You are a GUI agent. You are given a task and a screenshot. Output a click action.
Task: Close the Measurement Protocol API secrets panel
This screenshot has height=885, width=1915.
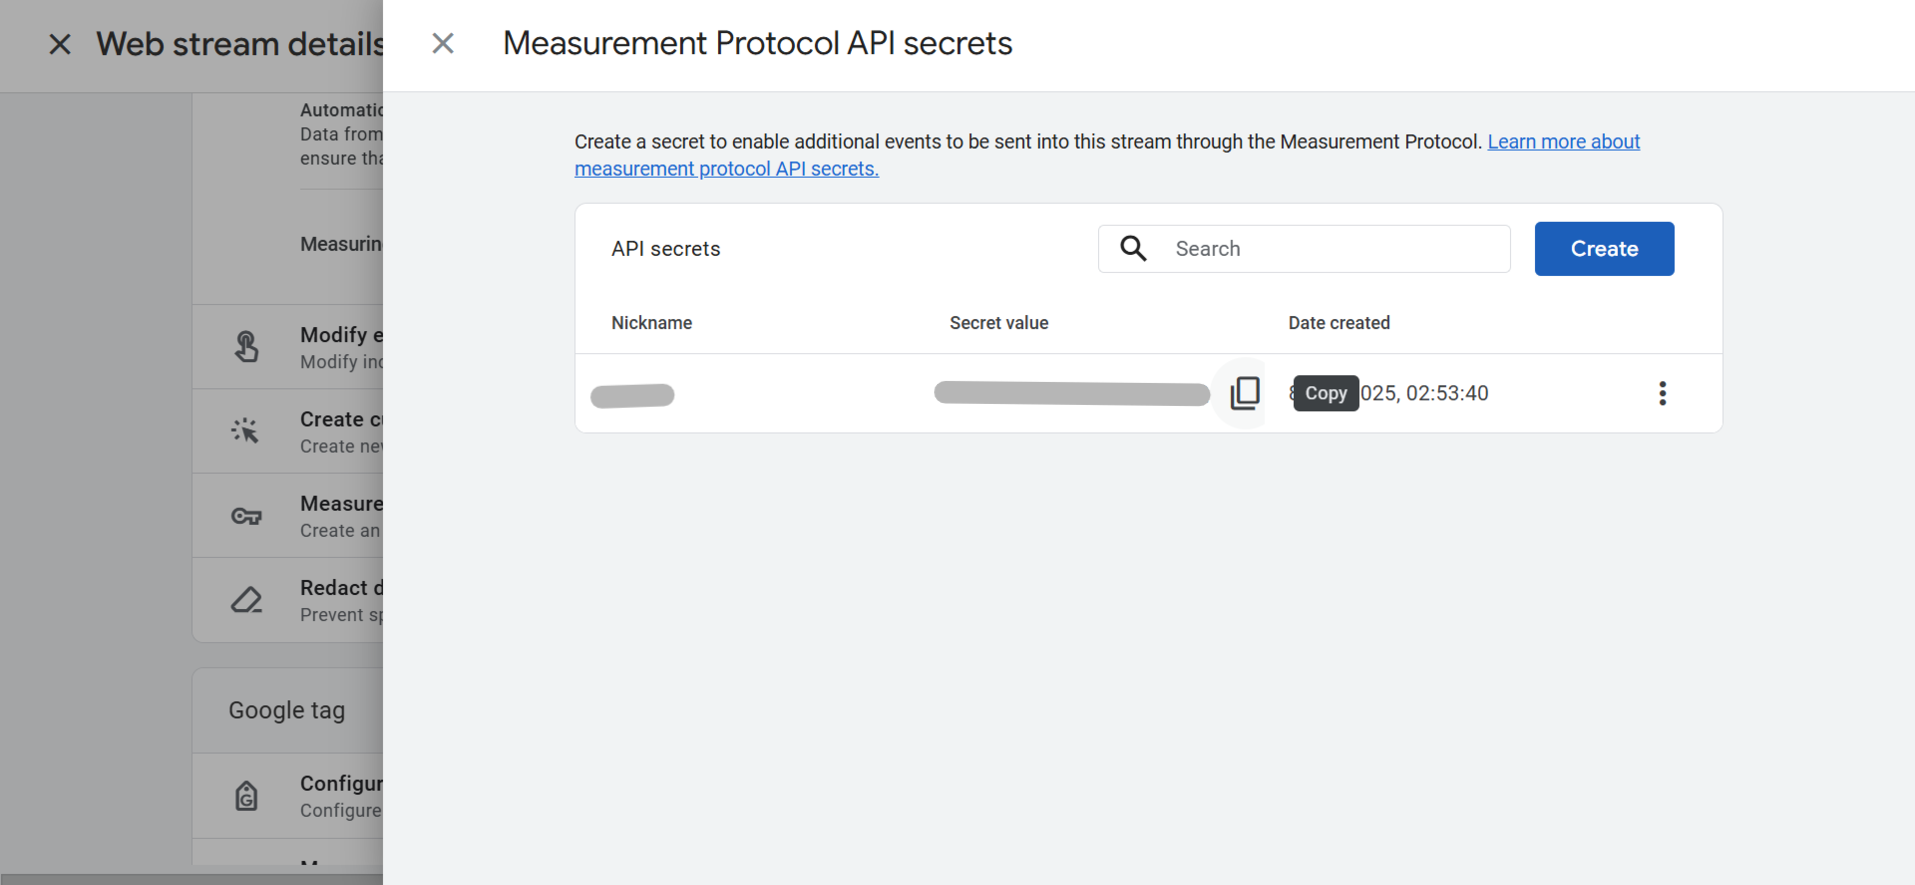pos(443,43)
